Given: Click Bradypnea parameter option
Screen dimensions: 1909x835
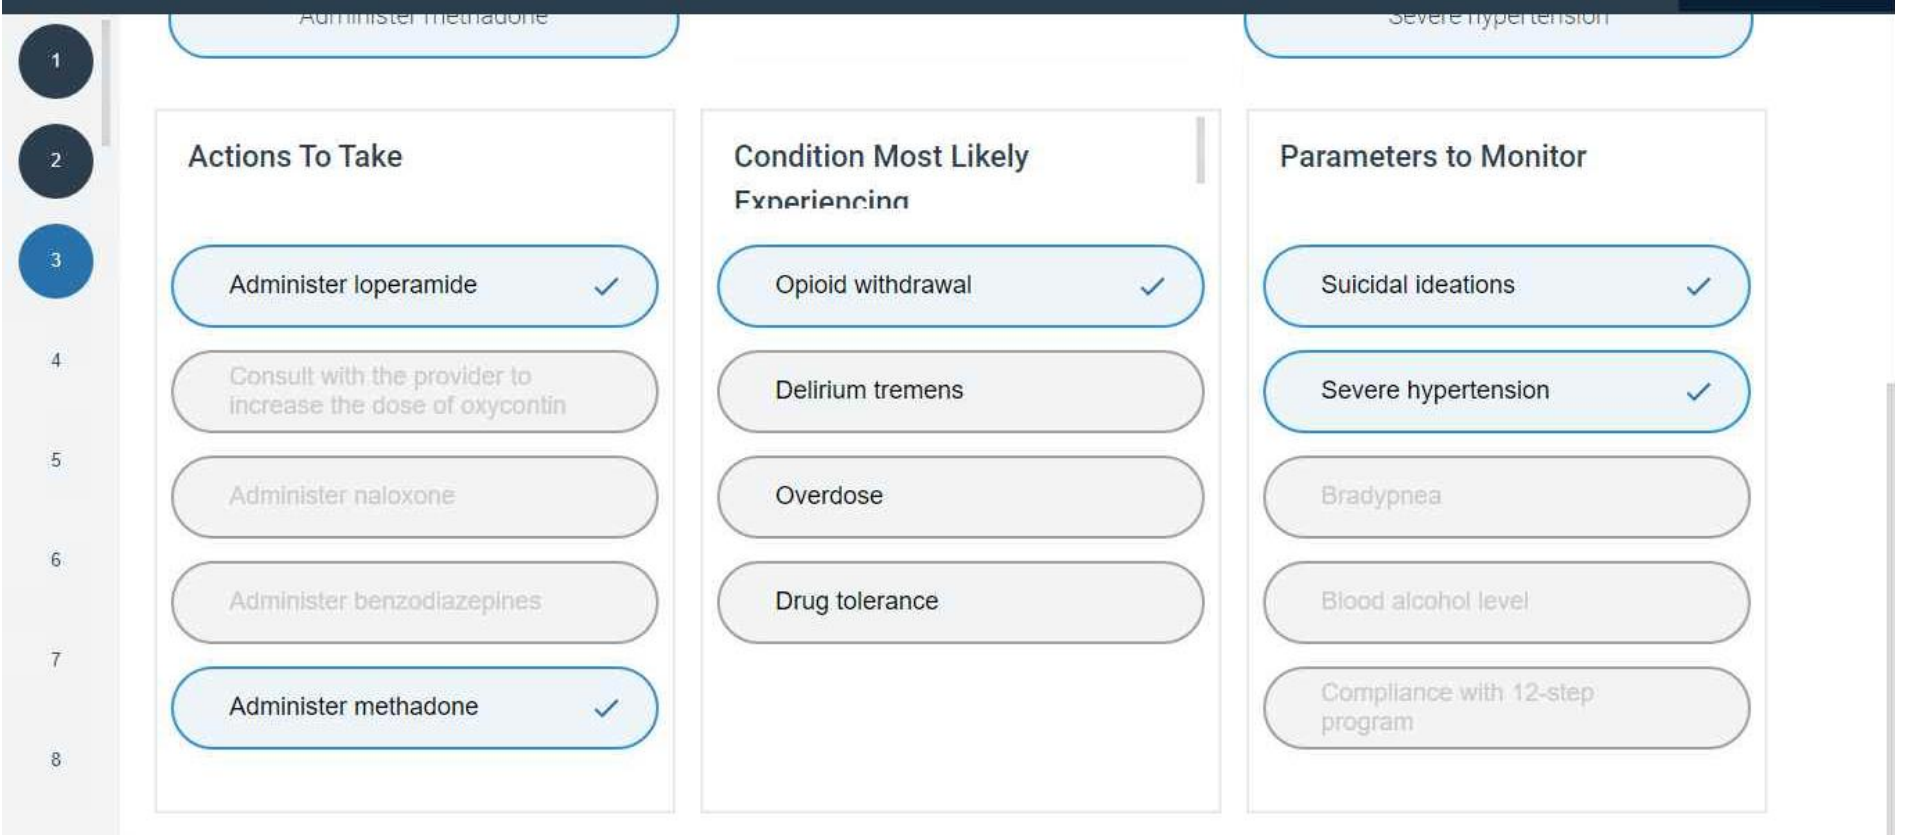Looking at the screenshot, I should pyautogui.click(x=1506, y=497).
